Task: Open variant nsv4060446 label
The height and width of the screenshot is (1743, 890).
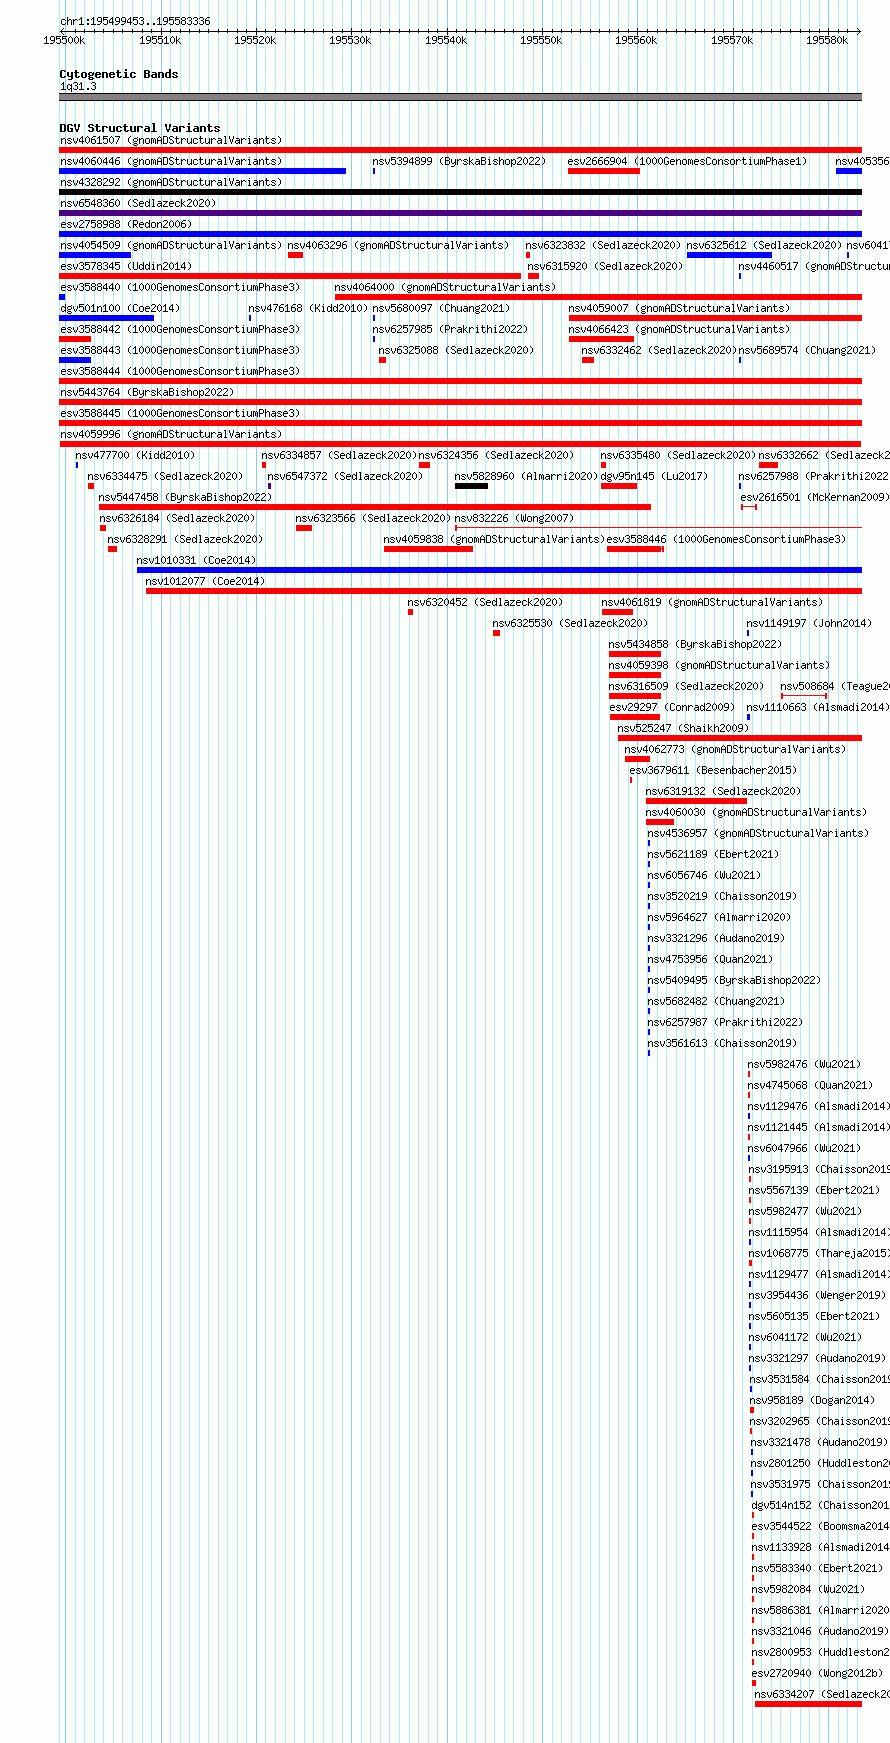Action: click(x=171, y=161)
